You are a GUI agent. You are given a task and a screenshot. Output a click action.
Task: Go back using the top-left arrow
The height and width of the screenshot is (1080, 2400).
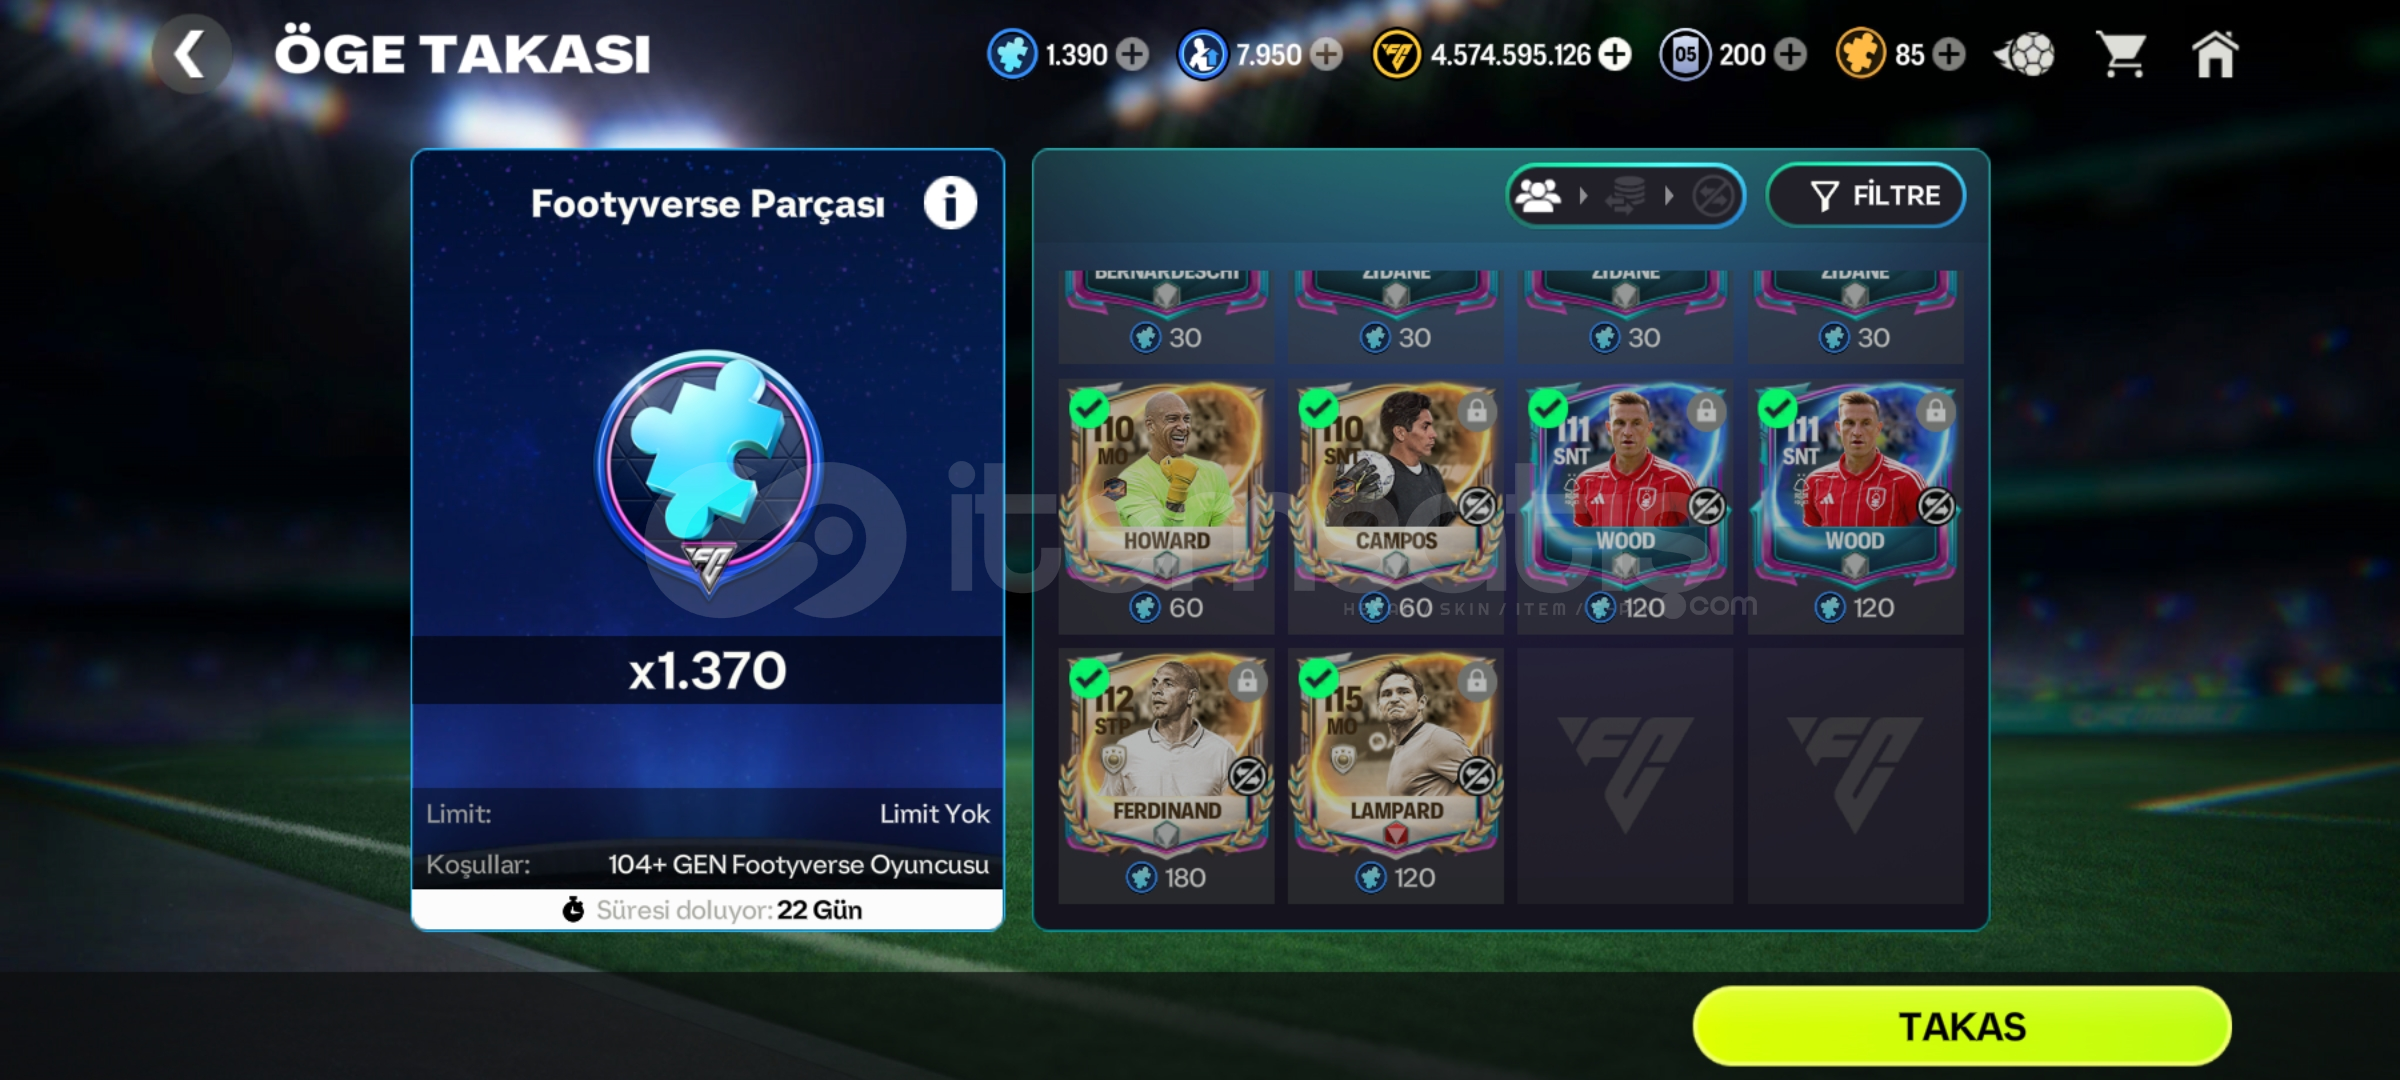tap(191, 54)
